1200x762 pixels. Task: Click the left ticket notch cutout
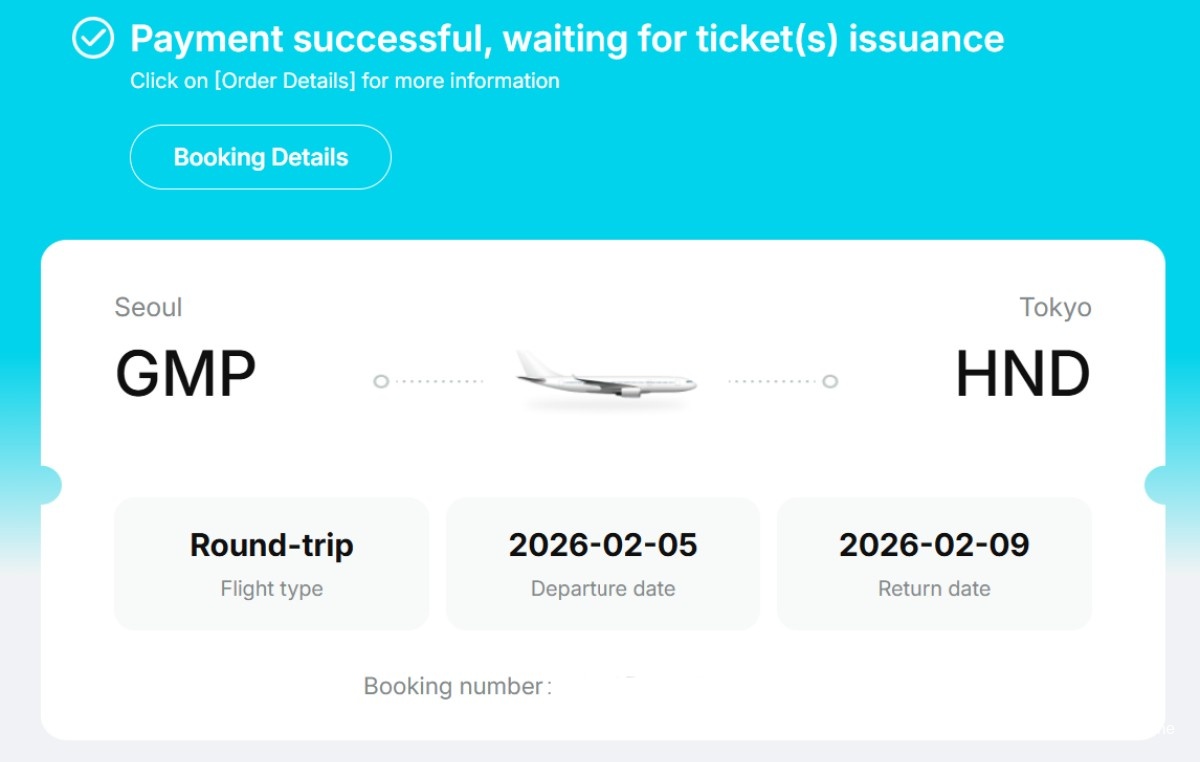[x=49, y=485]
